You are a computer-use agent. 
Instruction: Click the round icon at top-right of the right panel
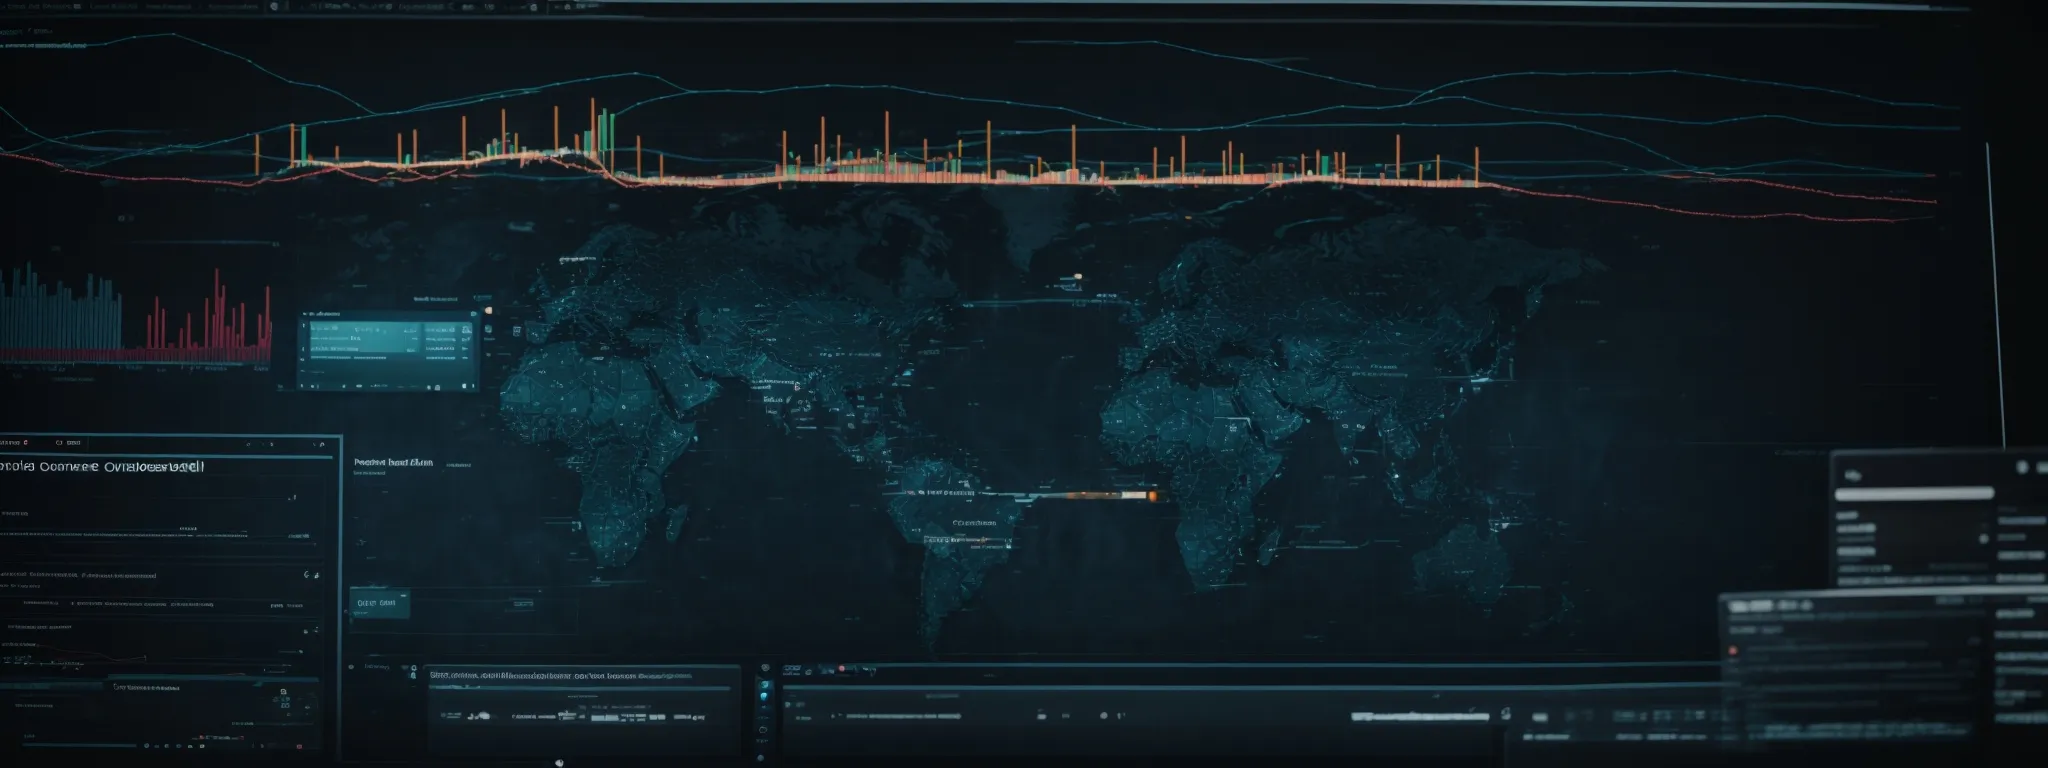tap(2022, 467)
